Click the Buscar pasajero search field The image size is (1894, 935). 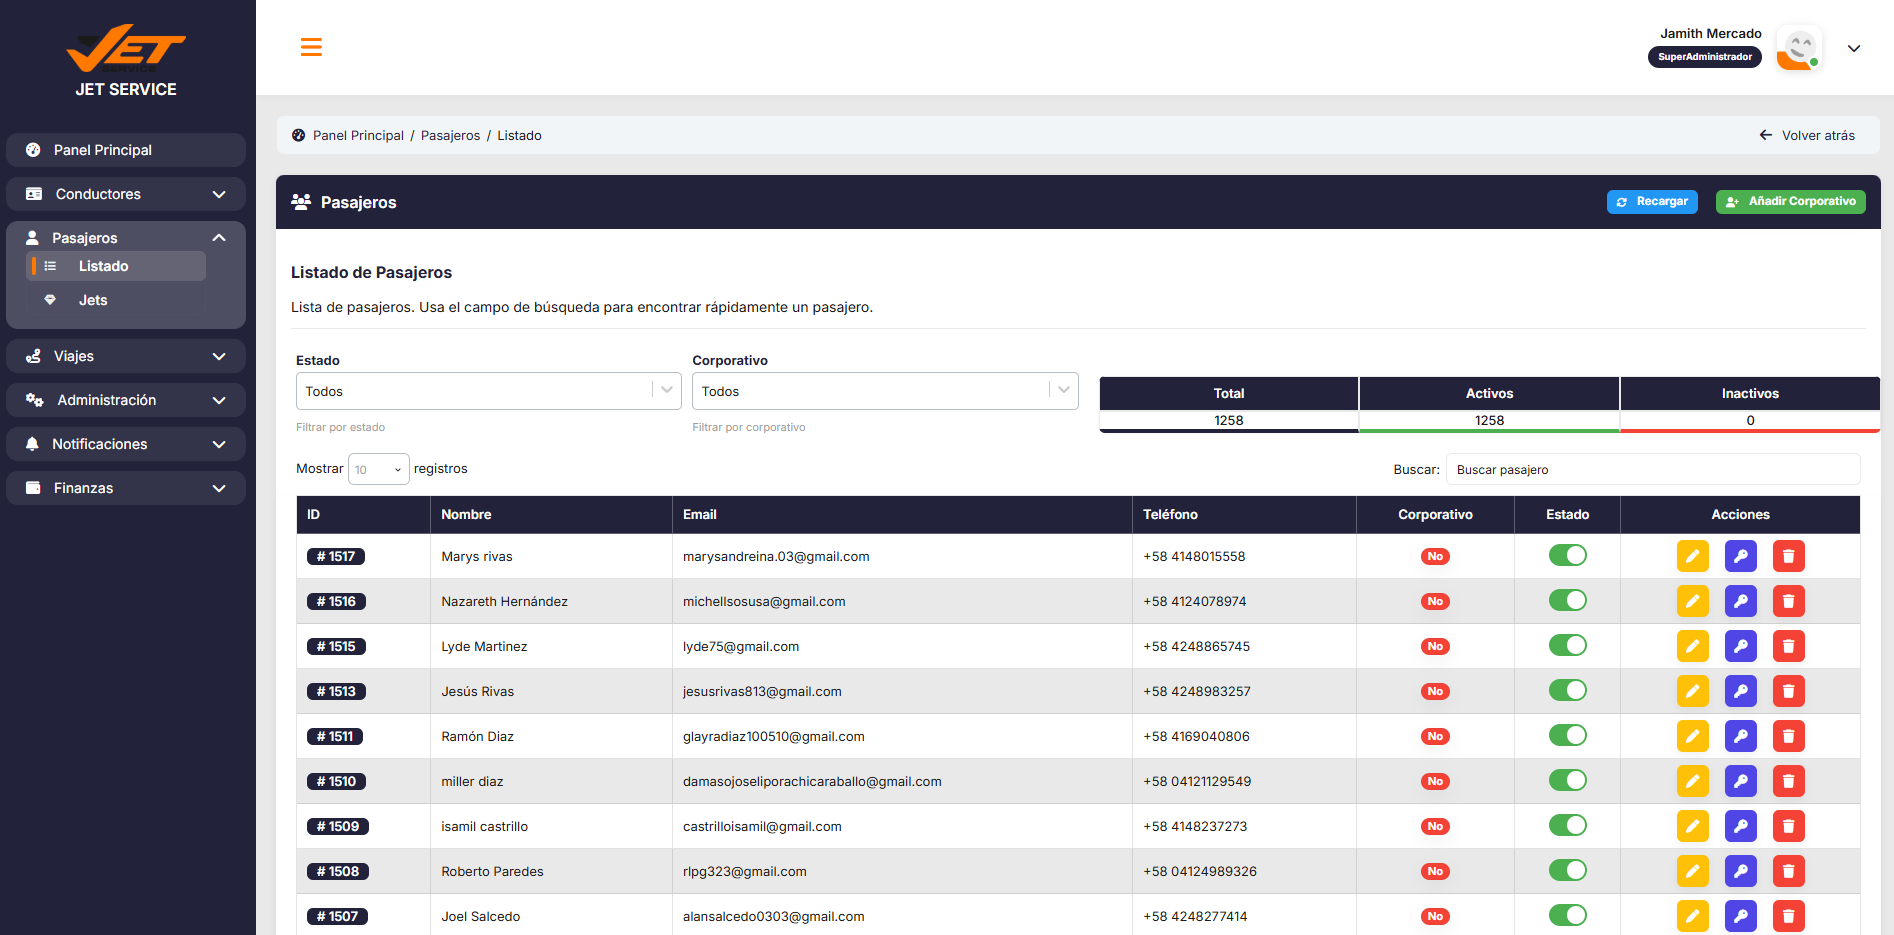(x=1653, y=470)
